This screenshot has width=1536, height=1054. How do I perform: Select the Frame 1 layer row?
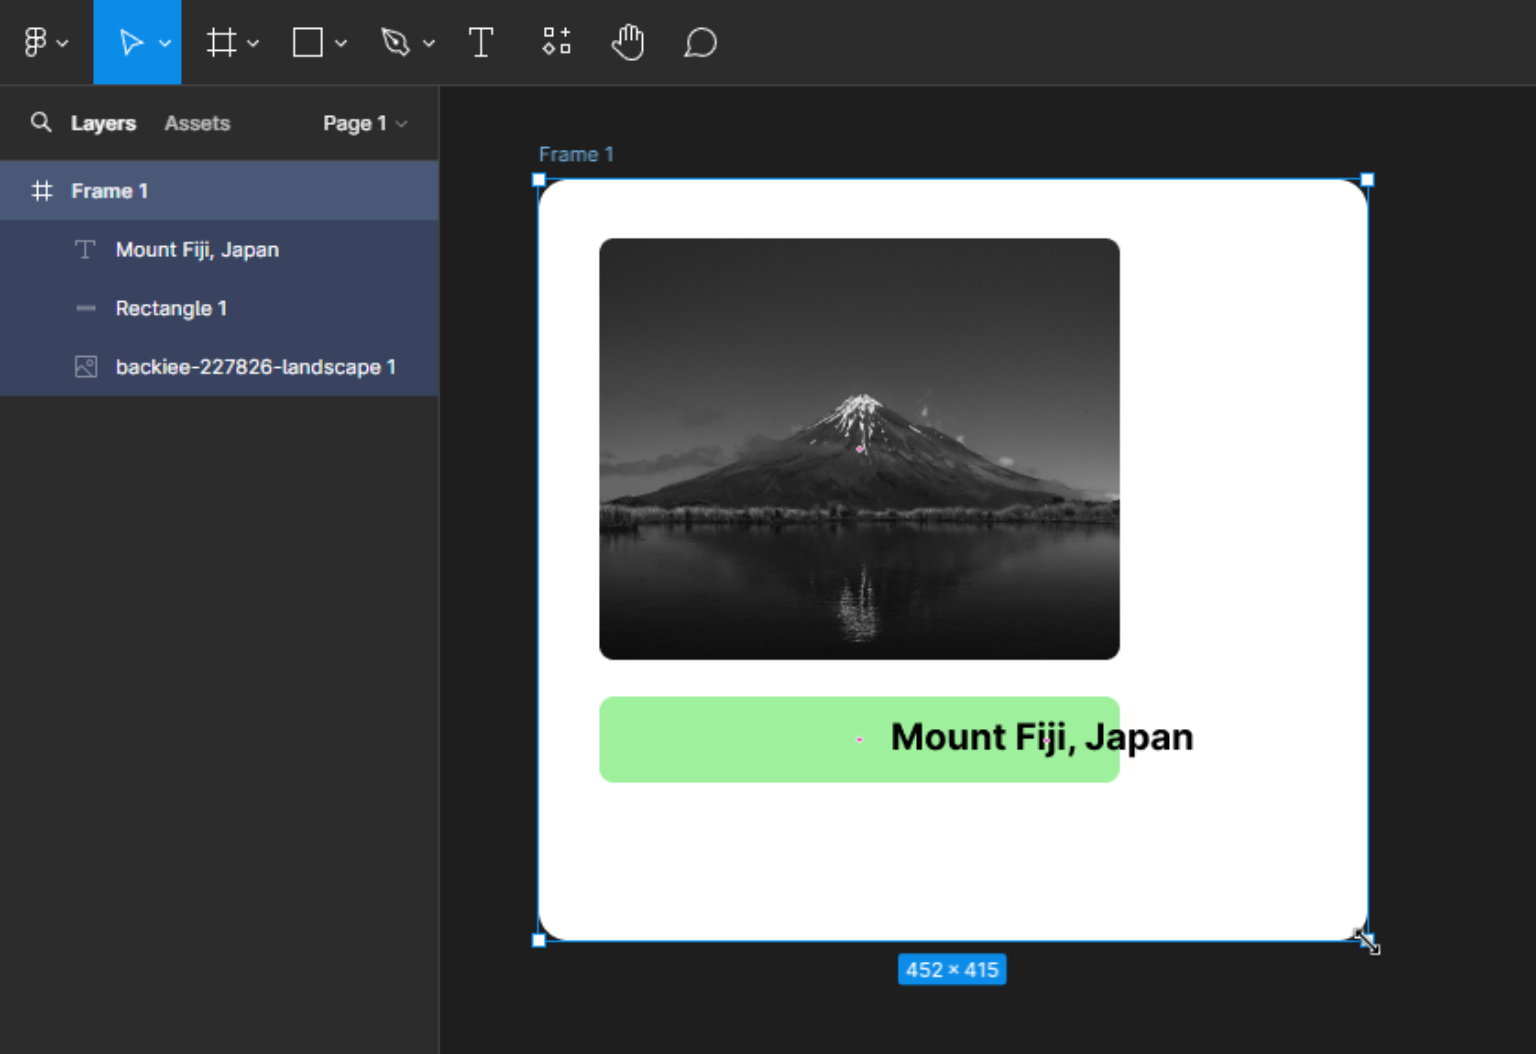[219, 191]
